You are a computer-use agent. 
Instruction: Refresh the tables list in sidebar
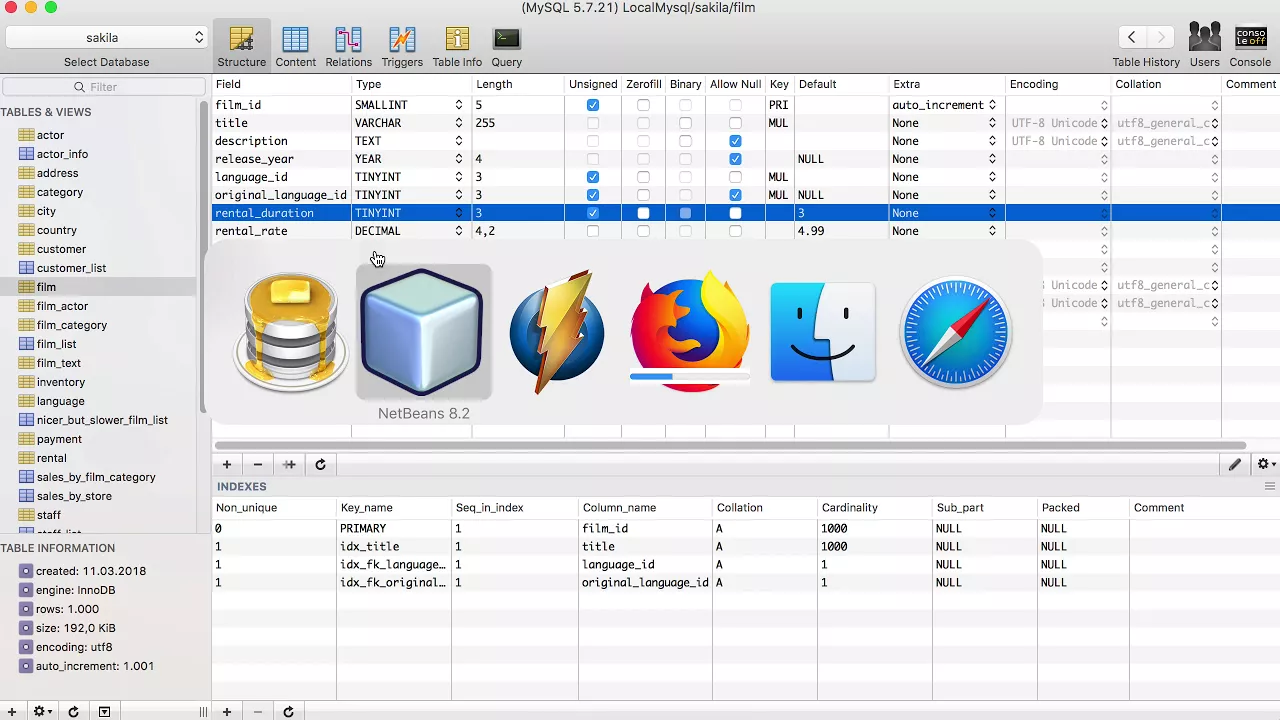tap(73, 712)
